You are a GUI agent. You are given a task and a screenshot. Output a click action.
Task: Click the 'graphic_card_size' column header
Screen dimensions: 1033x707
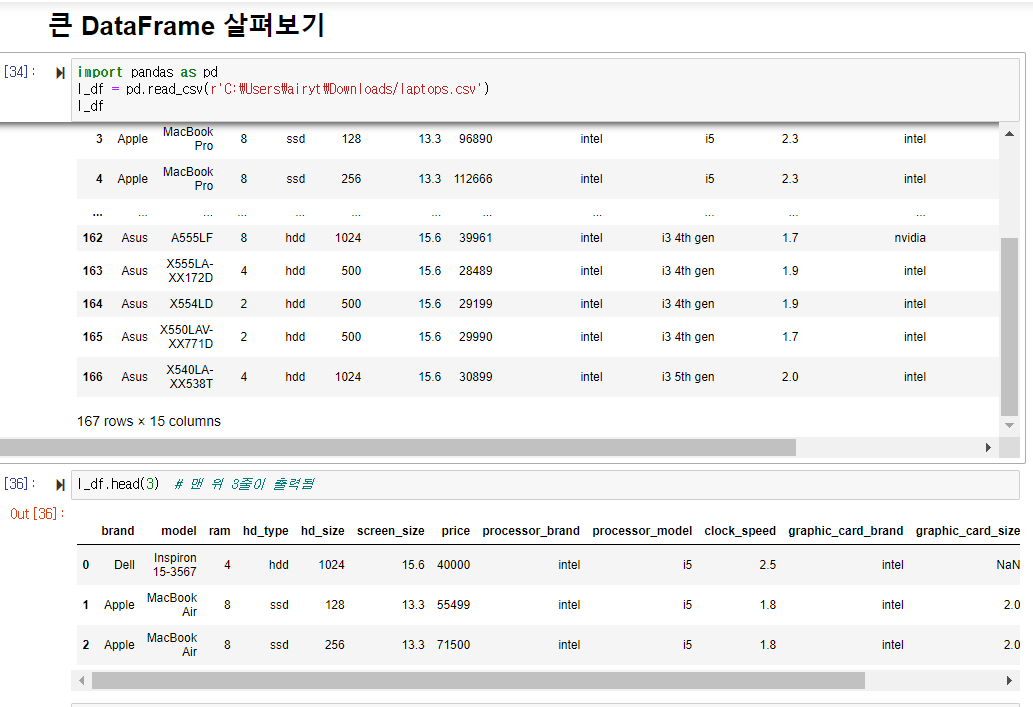coord(968,531)
